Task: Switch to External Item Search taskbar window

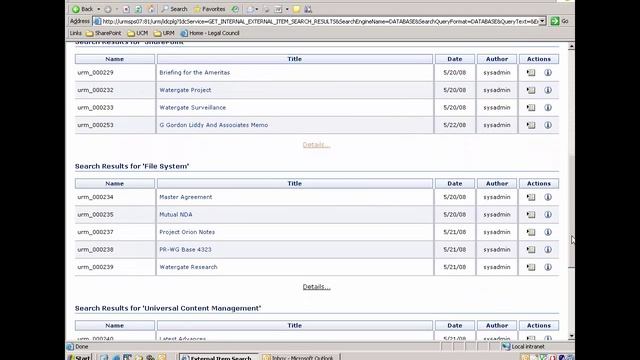Action: pyautogui.click(x=218, y=357)
